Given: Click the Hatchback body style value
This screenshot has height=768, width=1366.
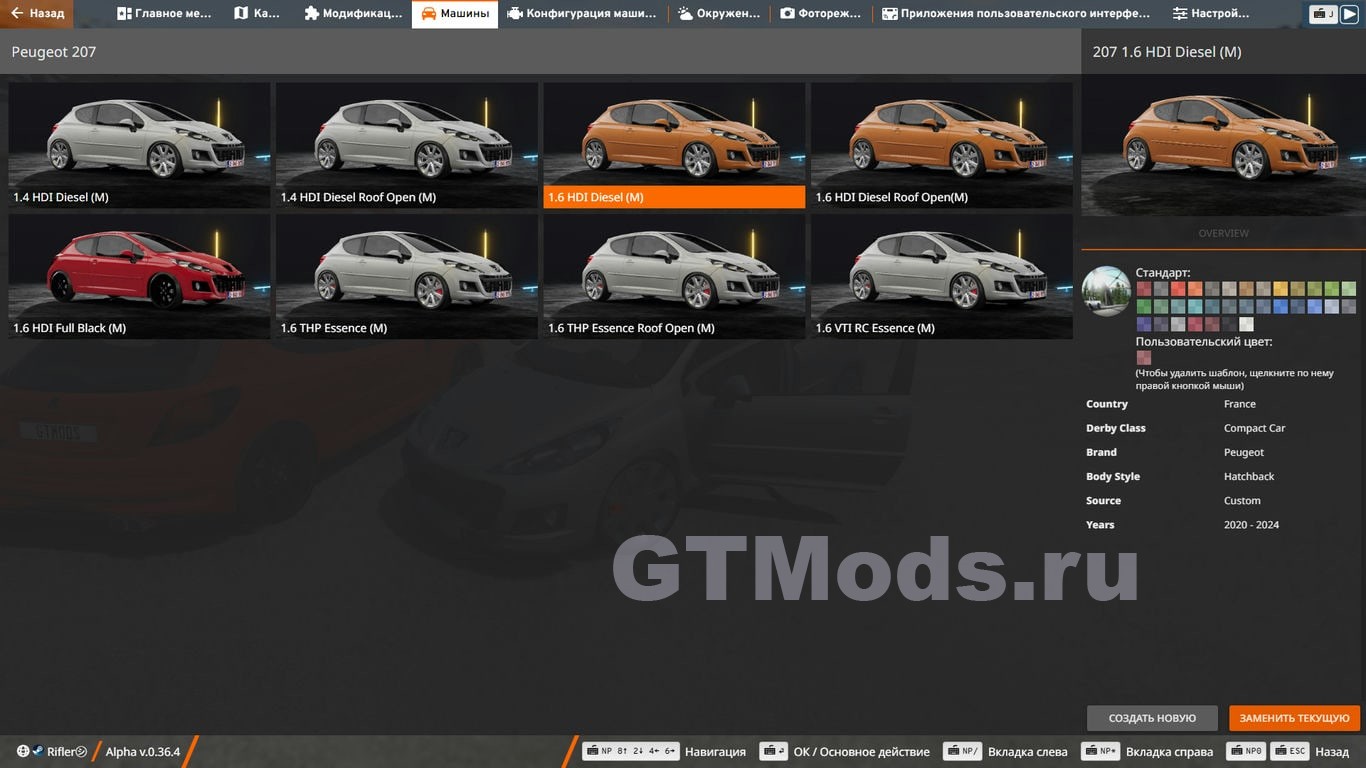Looking at the screenshot, I should 1249,476.
